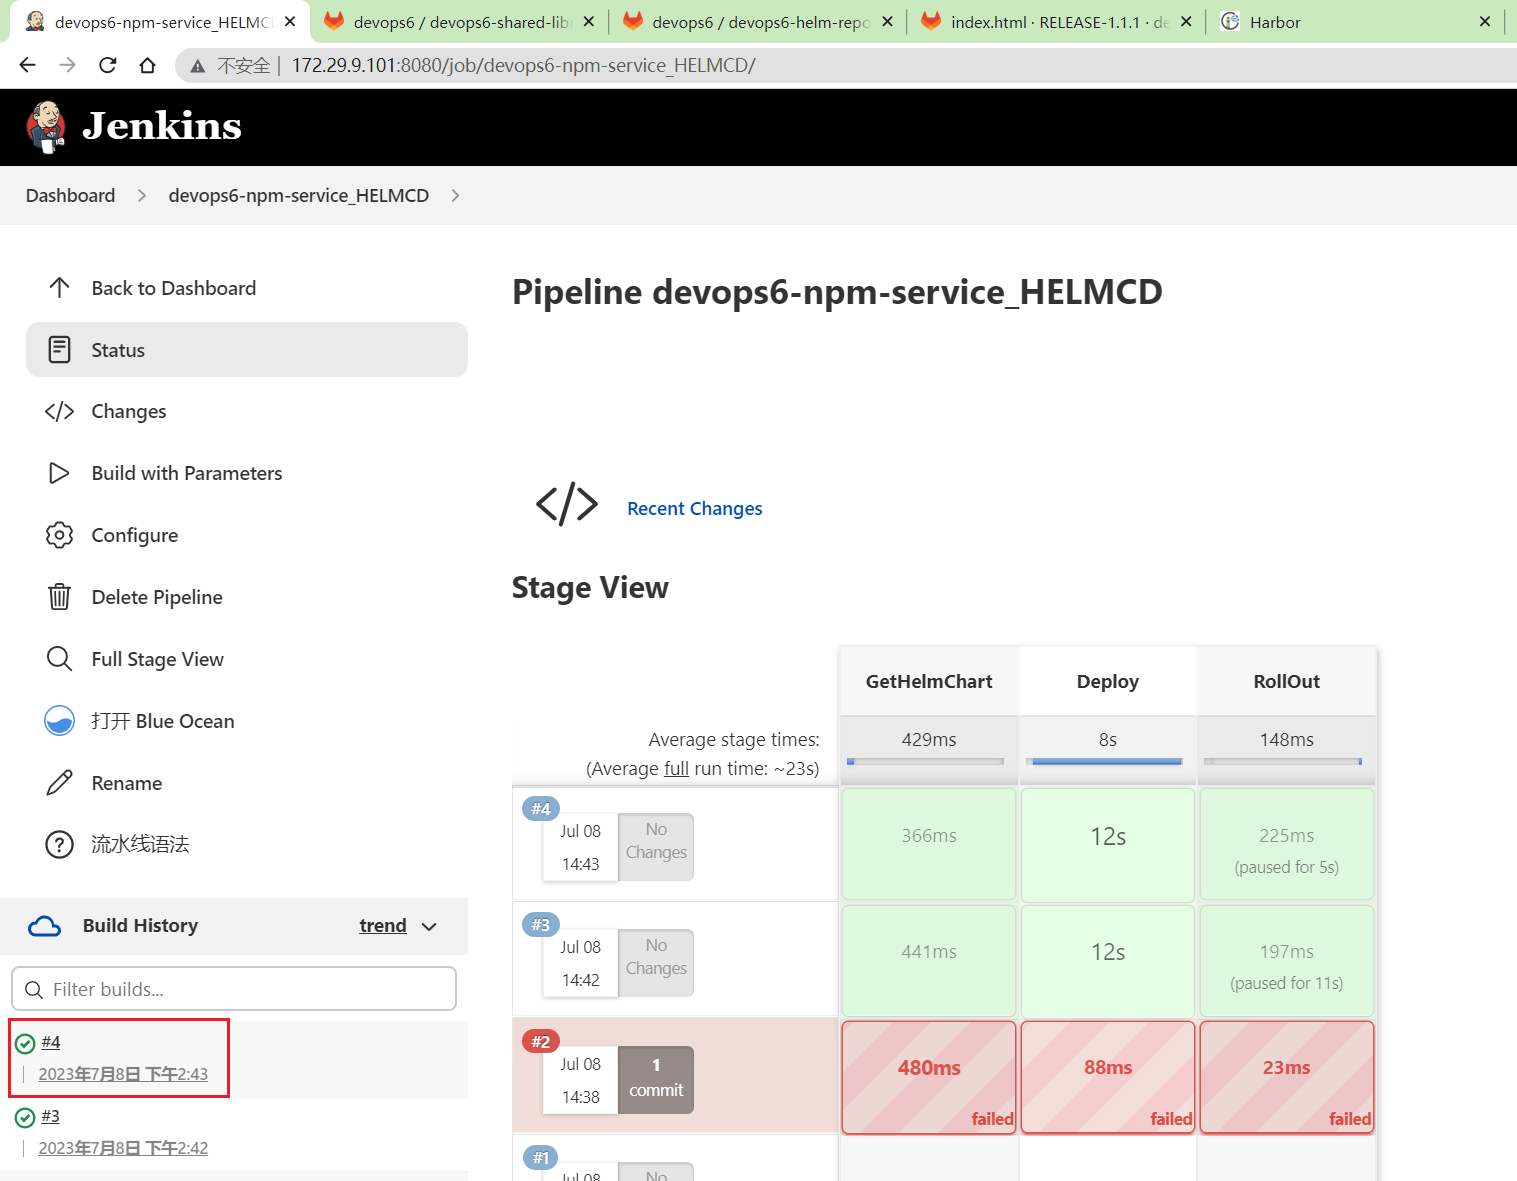Screen dimensions: 1517x1181
Task: Click the Deploy stage column header
Action: pos(1108,681)
